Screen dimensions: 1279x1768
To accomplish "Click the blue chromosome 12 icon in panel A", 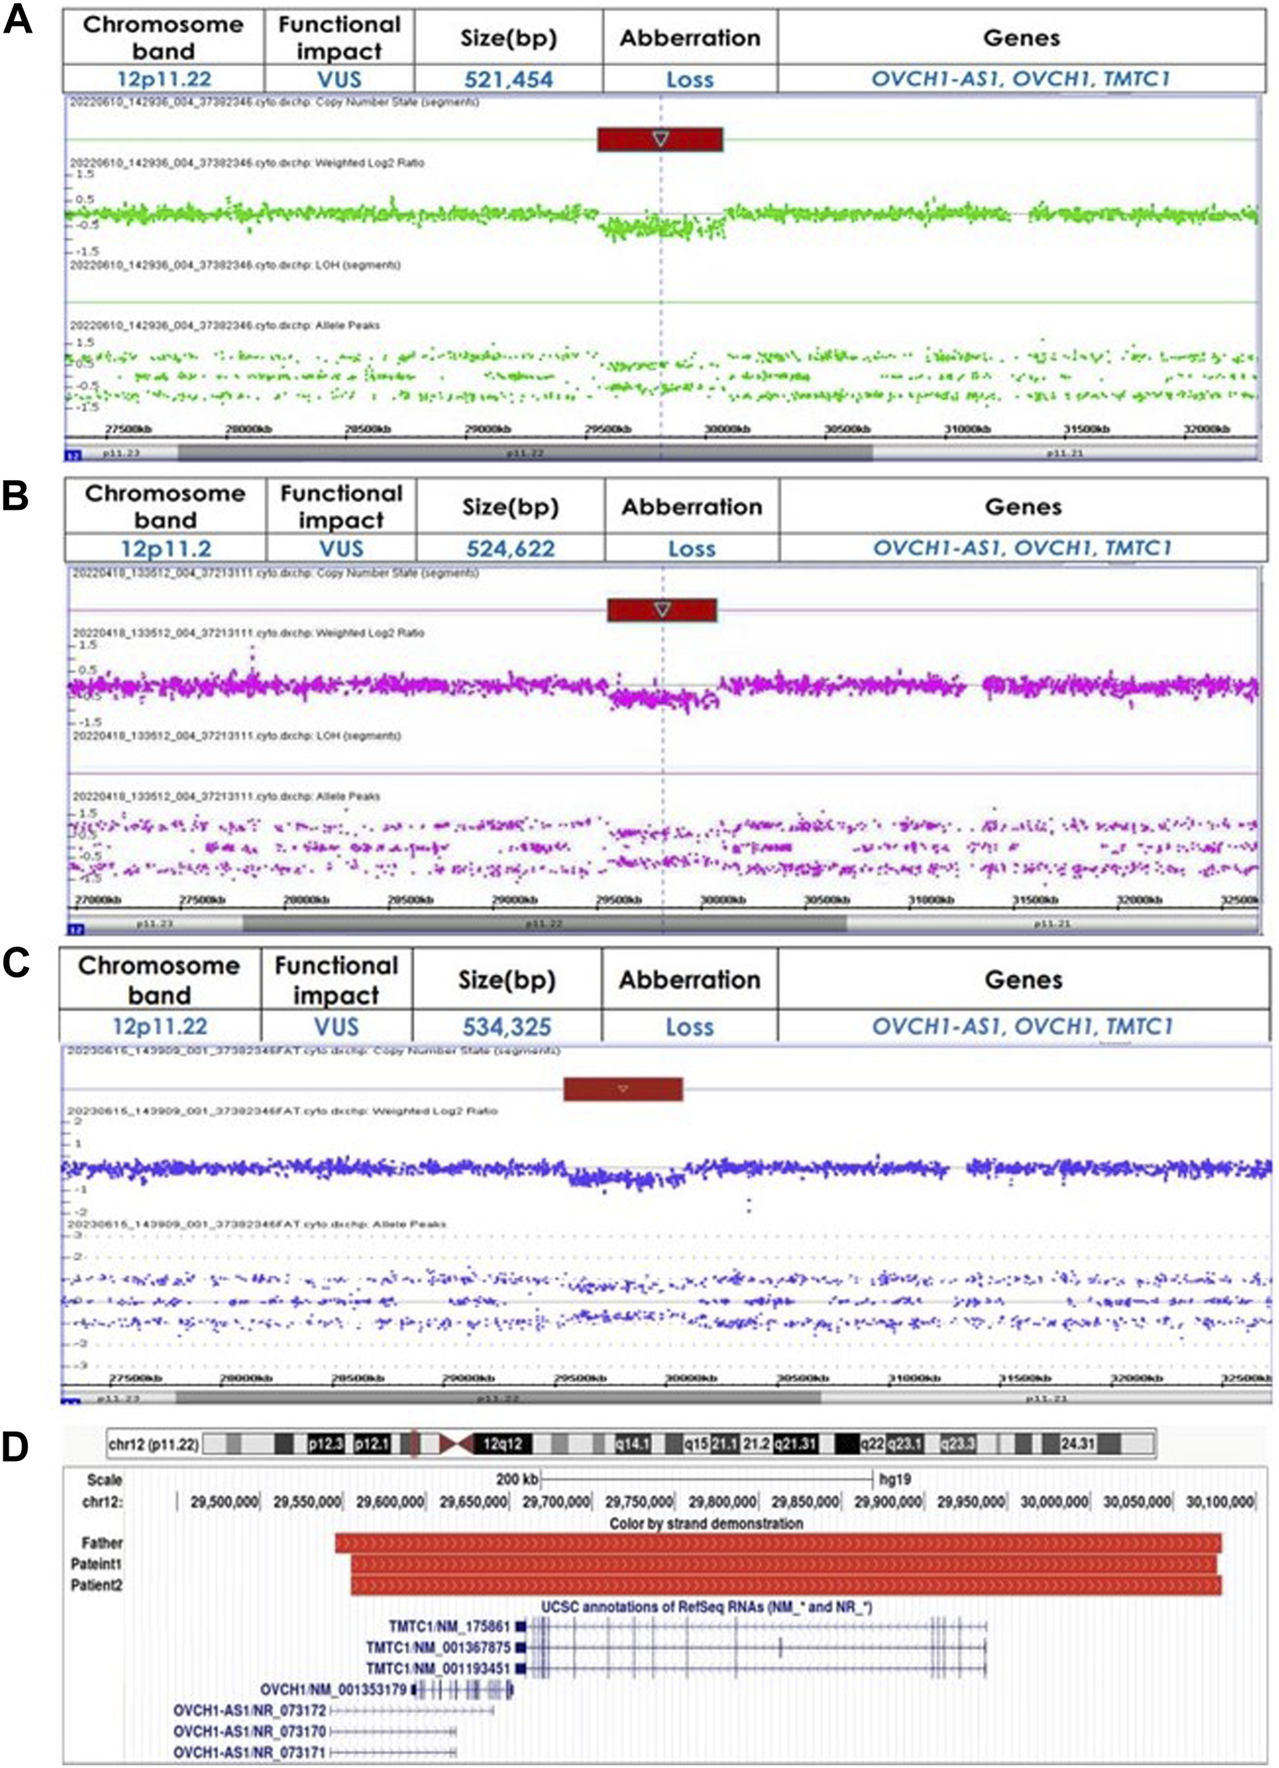I will point(73,455).
